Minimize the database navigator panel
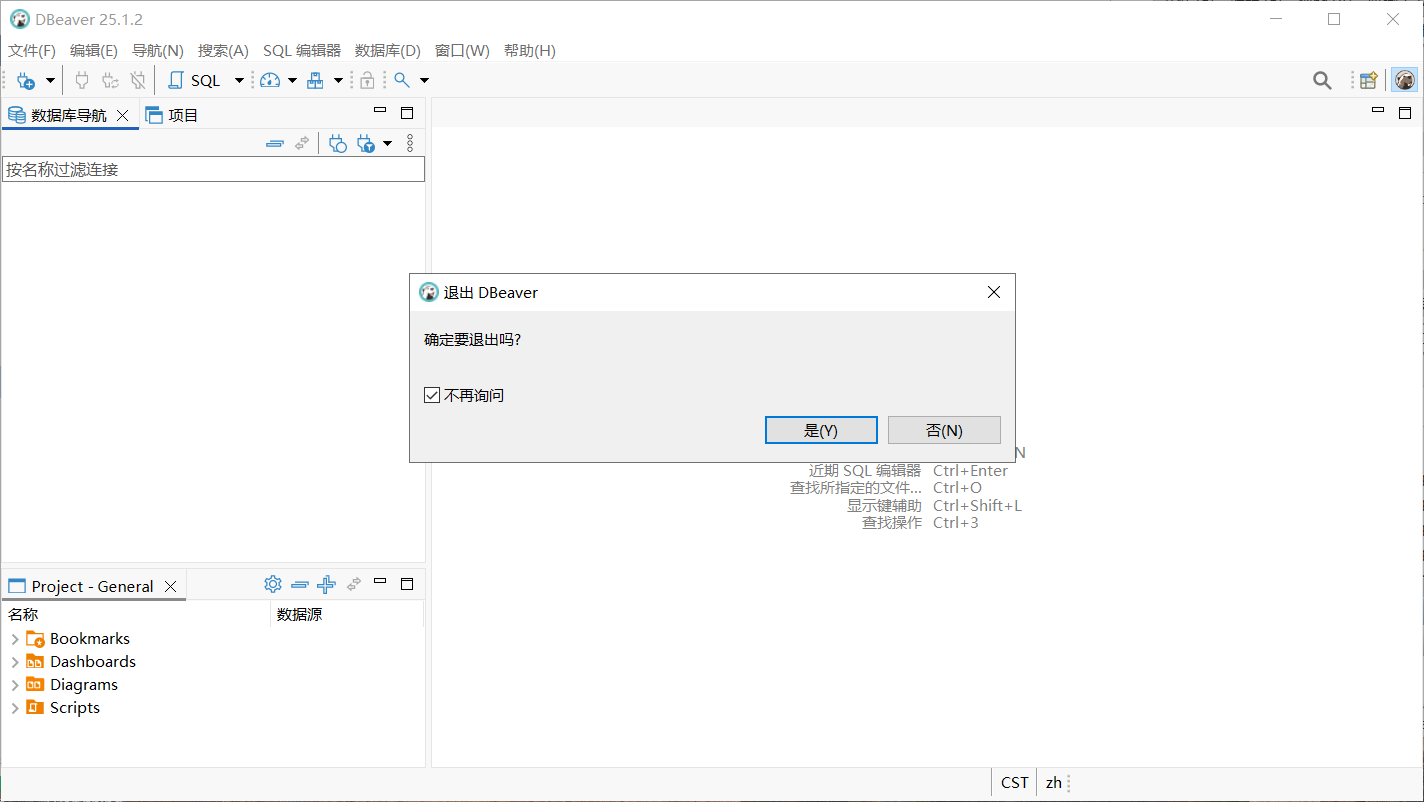This screenshot has height=802, width=1424. [x=380, y=111]
